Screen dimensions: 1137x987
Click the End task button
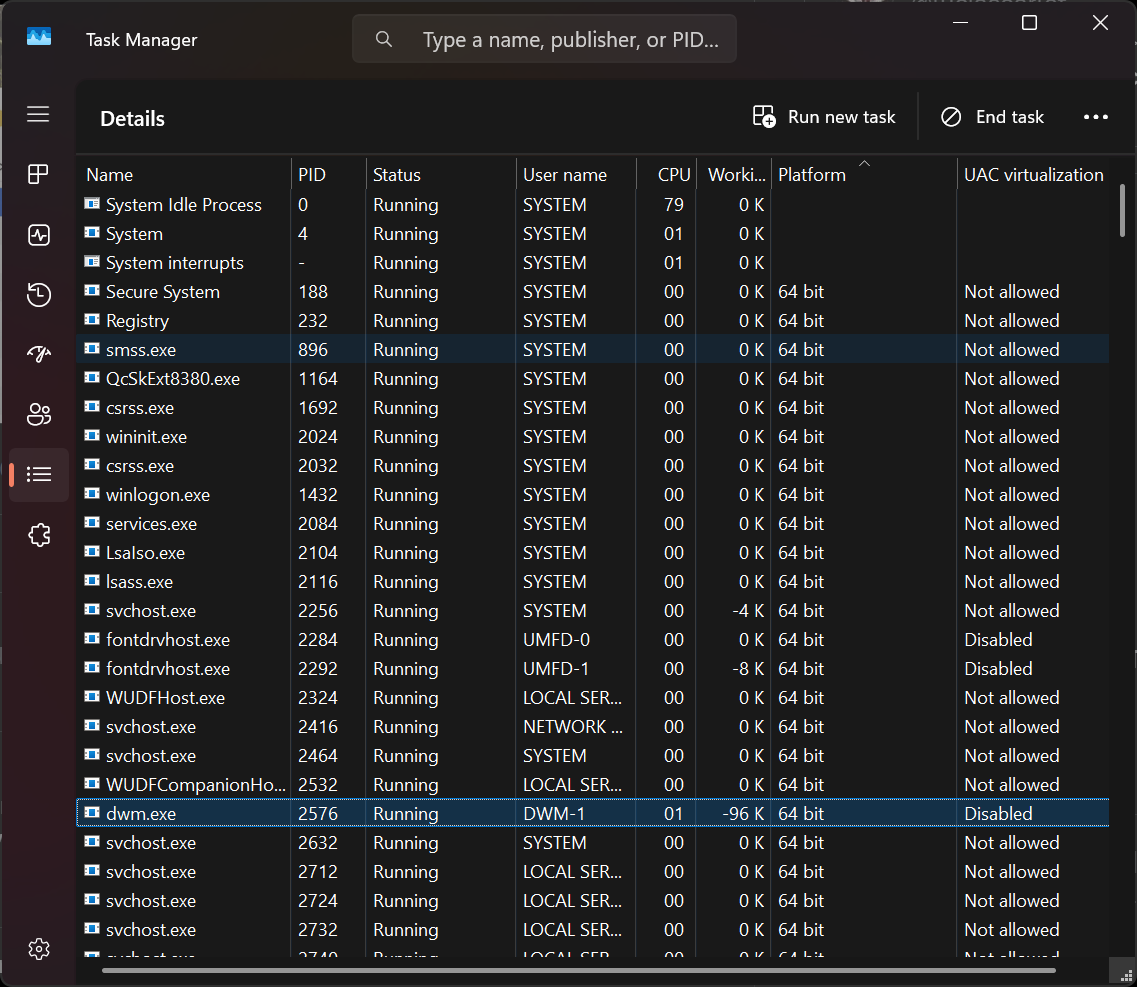(992, 117)
